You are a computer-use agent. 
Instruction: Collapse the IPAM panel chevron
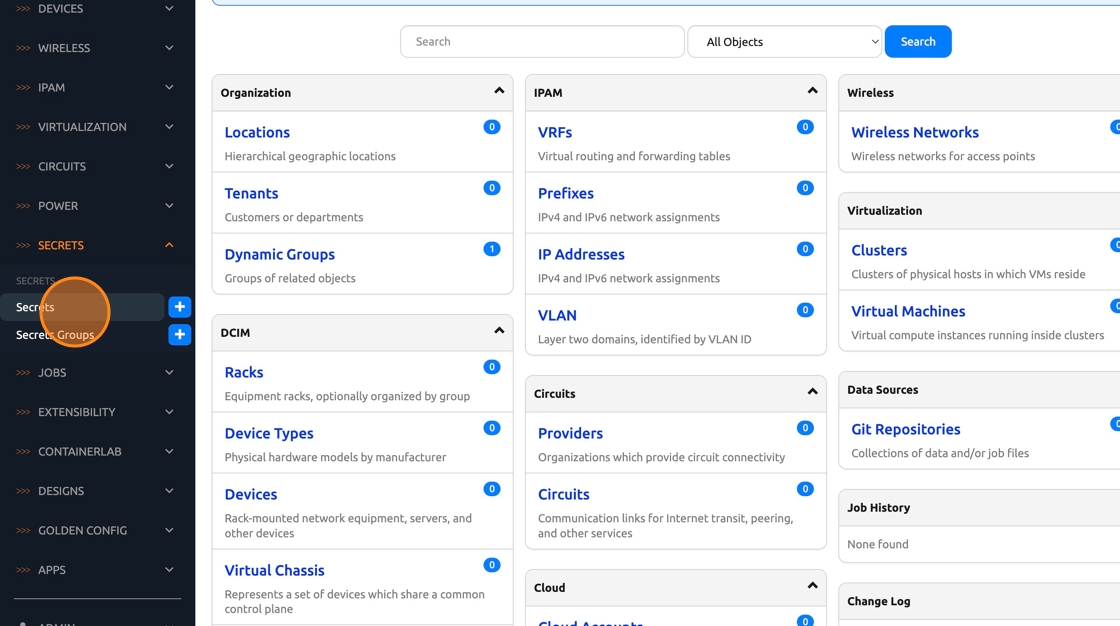tap(812, 92)
